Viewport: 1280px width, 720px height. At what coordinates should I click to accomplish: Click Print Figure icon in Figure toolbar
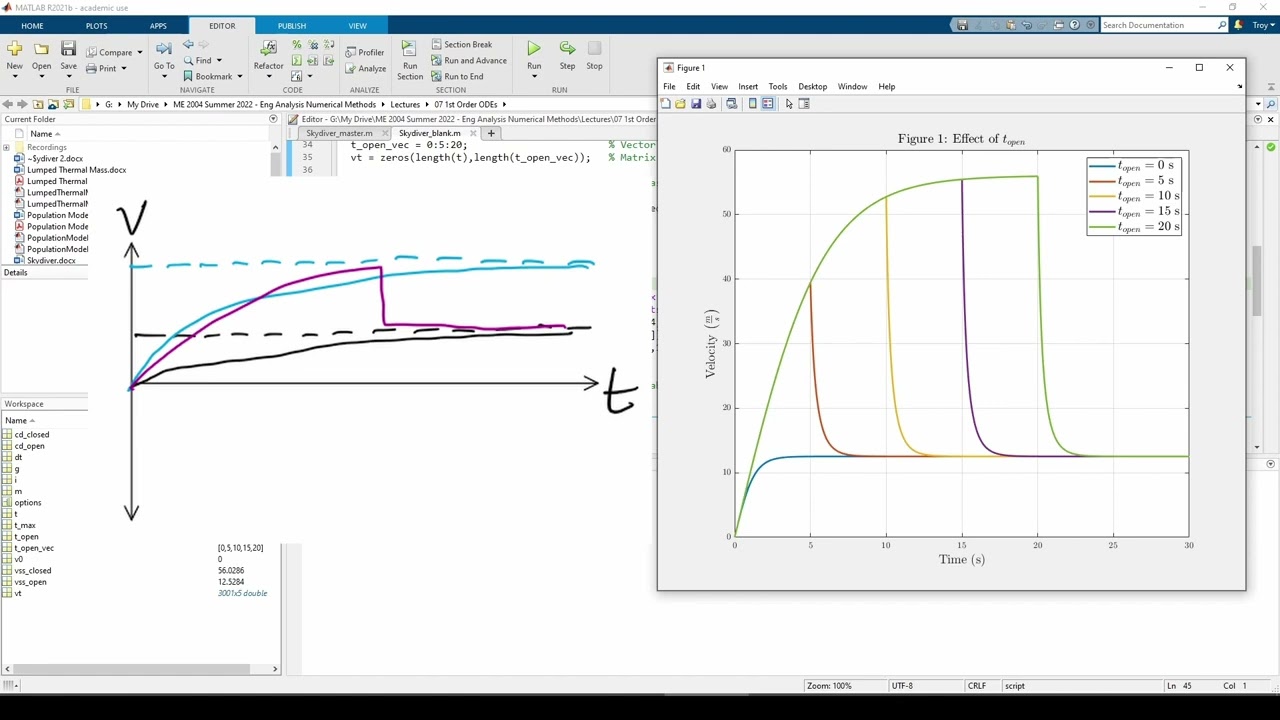(711, 104)
